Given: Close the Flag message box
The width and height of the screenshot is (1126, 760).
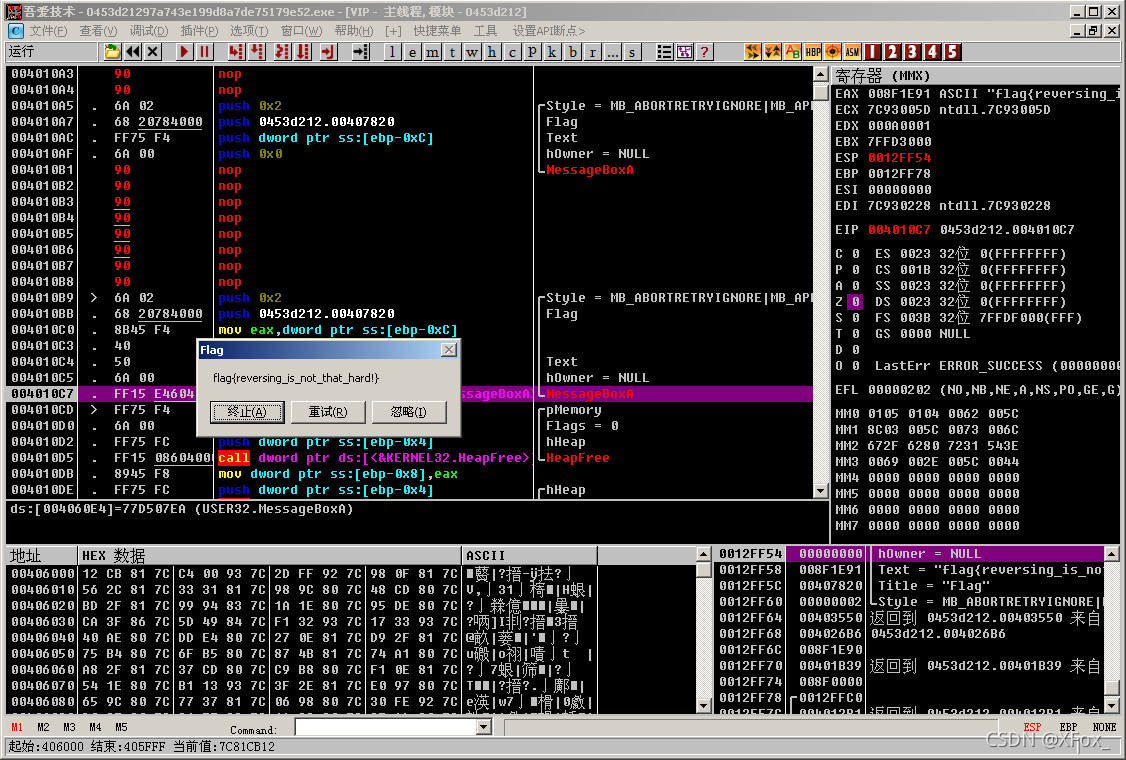Looking at the screenshot, I should [449, 350].
